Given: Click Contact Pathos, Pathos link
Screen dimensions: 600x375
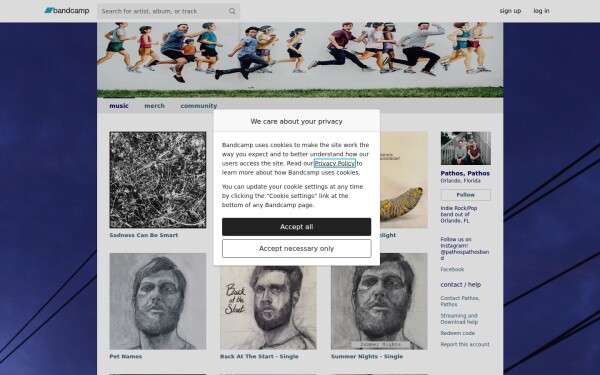Looking at the screenshot, I should (x=460, y=301).
